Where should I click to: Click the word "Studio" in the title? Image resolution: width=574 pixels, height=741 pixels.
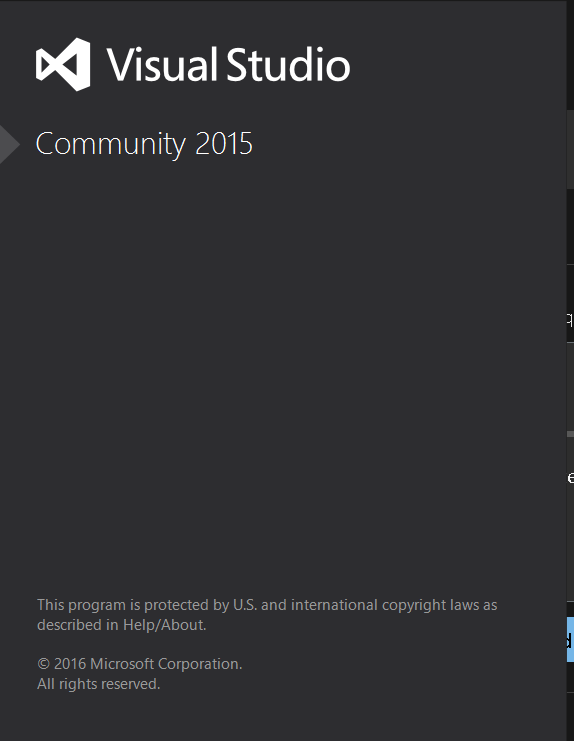click(288, 64)
